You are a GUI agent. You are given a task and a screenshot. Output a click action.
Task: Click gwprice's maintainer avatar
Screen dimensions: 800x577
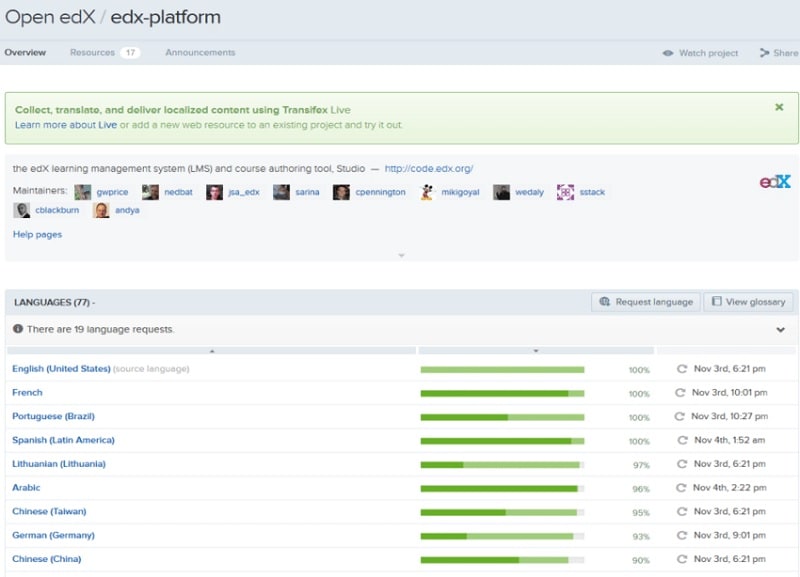(83, 192)
